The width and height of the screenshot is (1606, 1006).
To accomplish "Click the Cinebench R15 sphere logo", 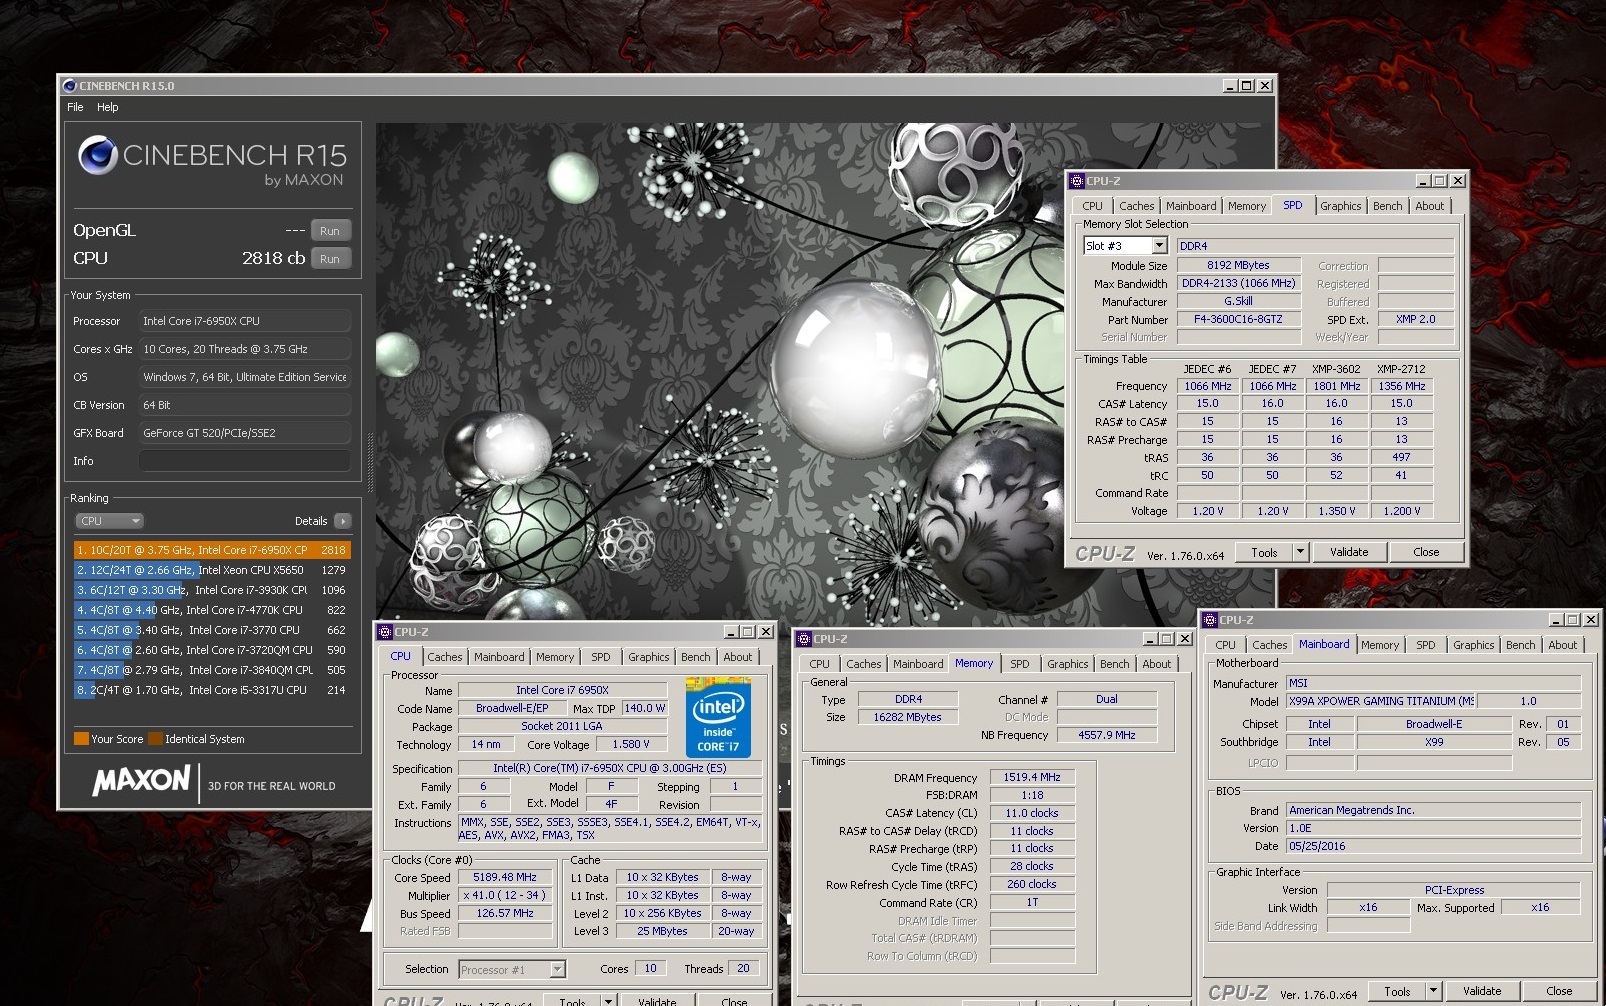I will tap(98, 155).
